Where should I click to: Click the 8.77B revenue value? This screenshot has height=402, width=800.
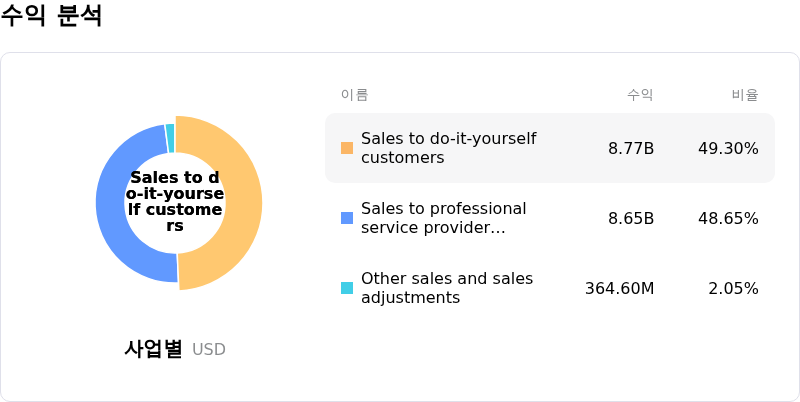click(631, 148)
